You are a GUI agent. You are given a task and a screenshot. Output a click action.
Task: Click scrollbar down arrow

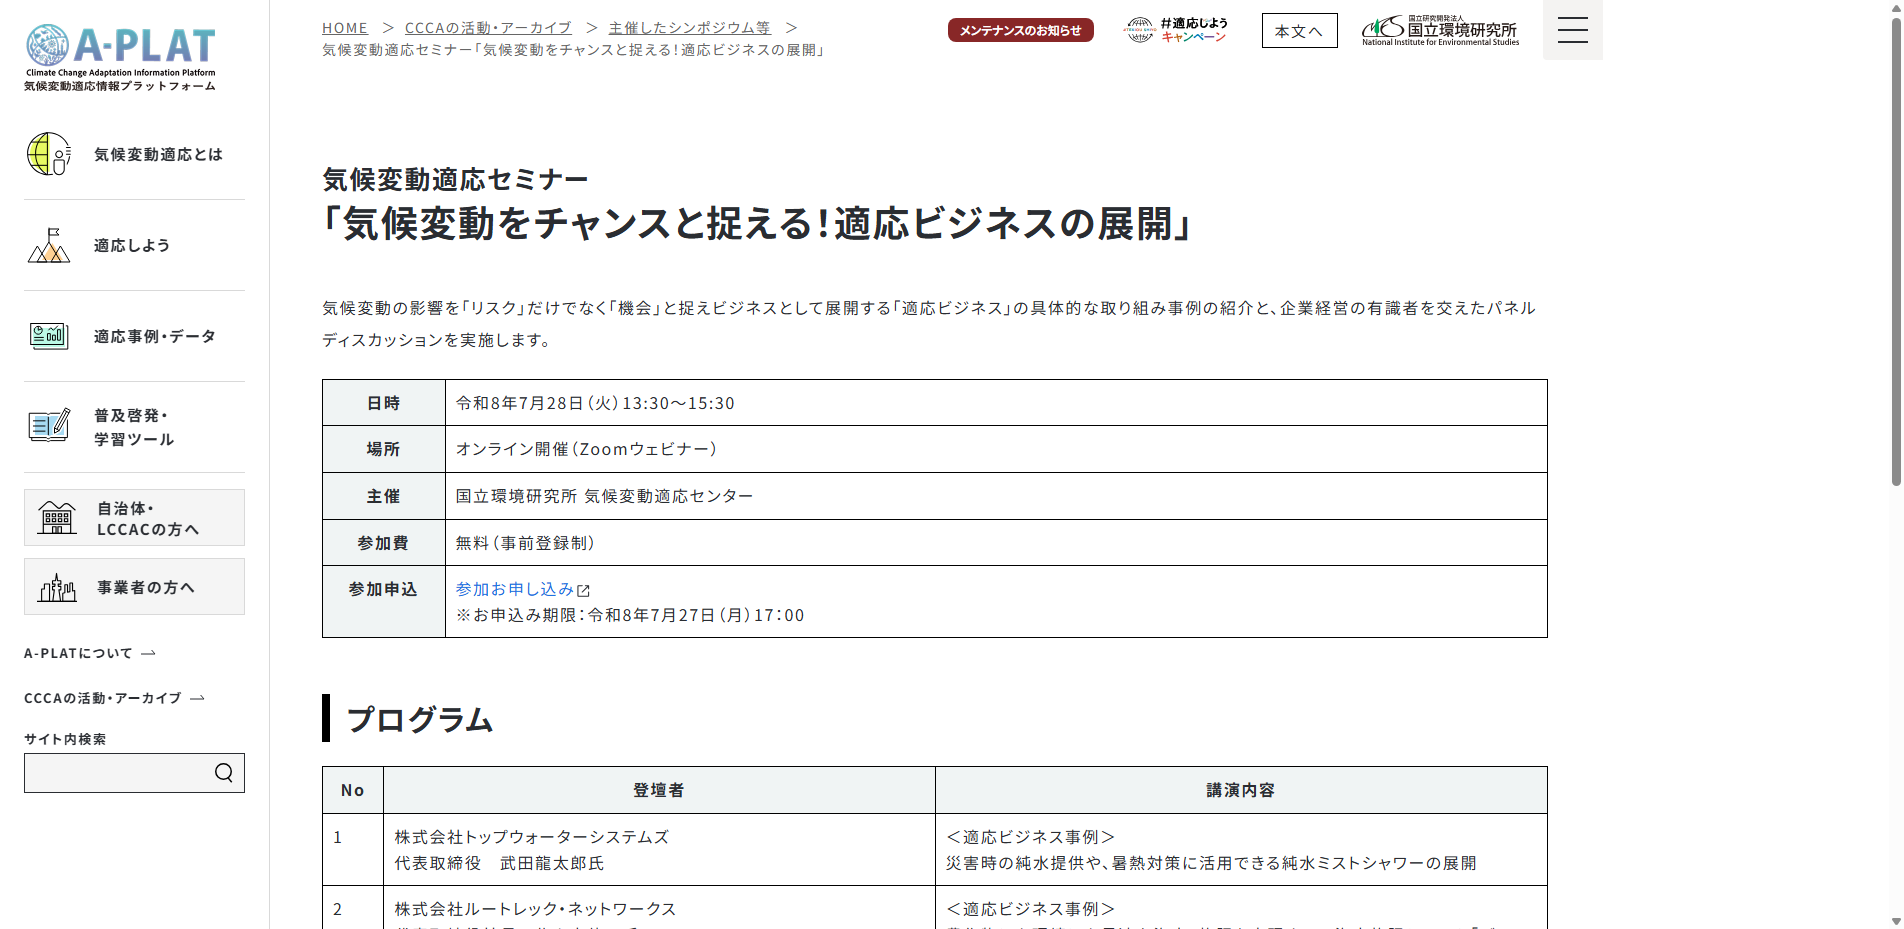(x=1895, y=921)
